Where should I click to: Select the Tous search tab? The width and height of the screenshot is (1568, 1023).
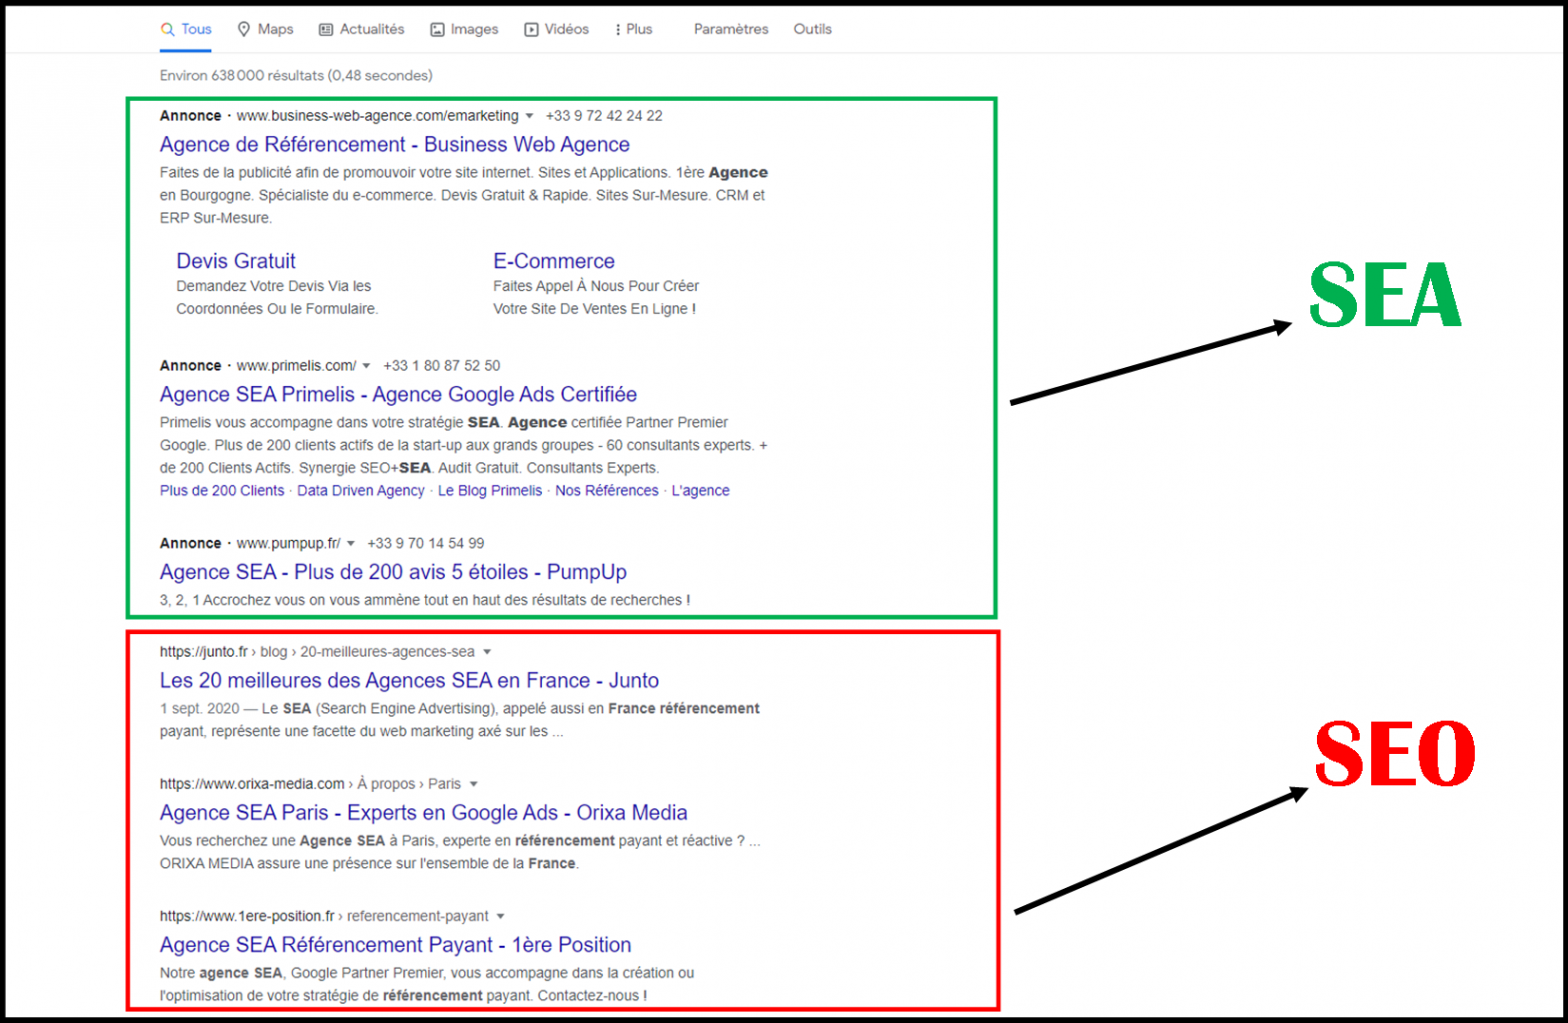point(187,29)
